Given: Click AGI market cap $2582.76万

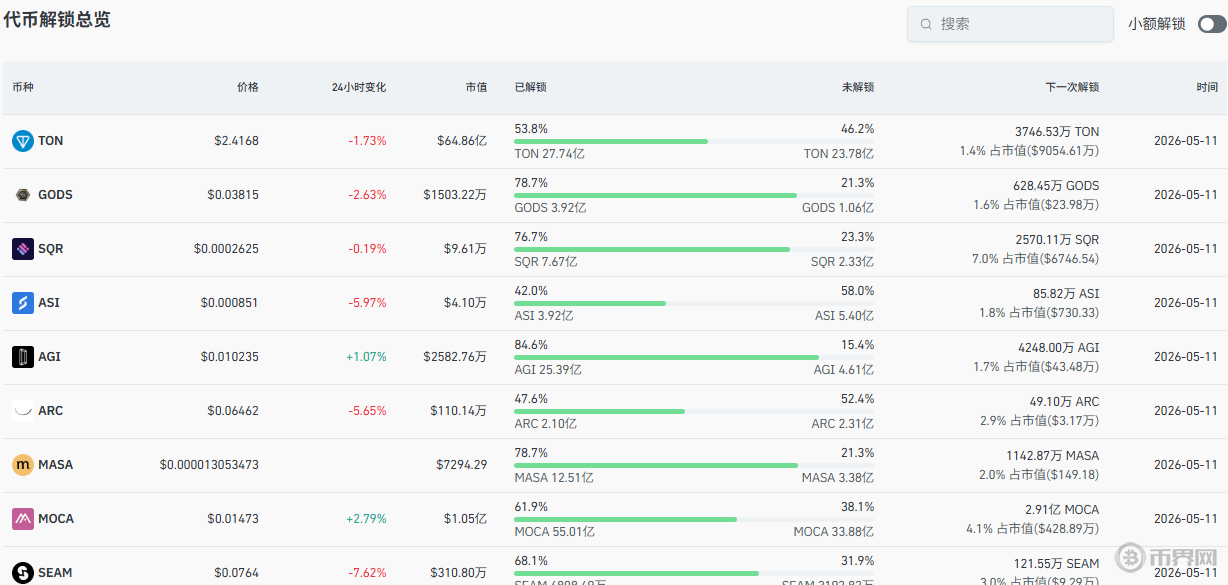Looking at the screenshot, I should click(455, 357).
